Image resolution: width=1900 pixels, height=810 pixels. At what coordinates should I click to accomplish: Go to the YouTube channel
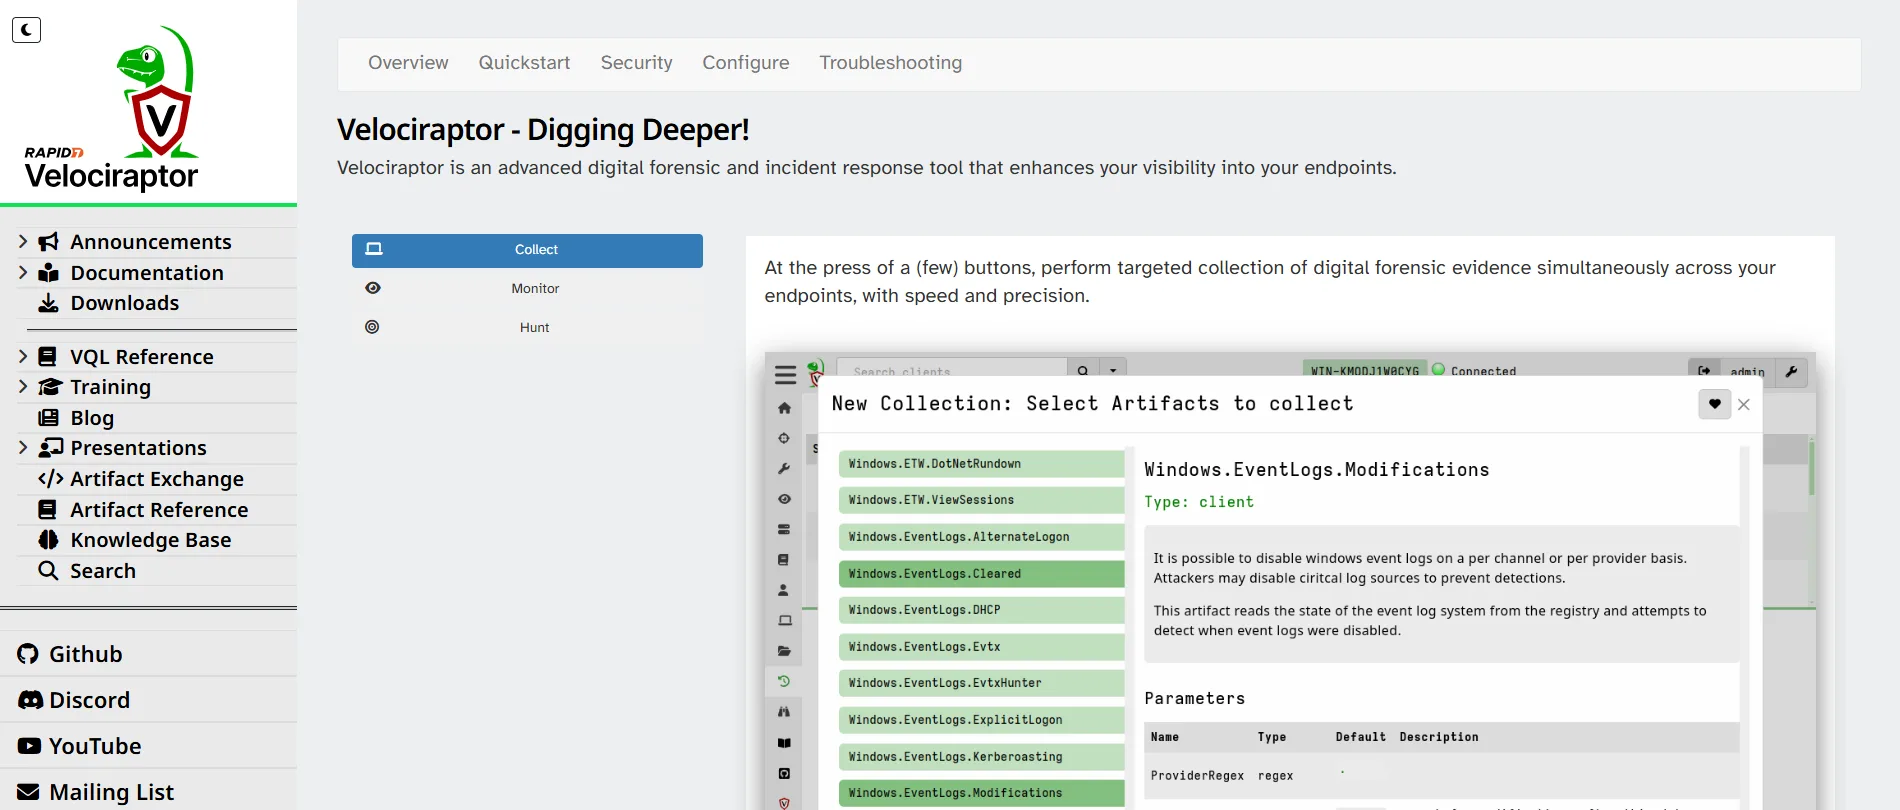[x=95, y=746]
